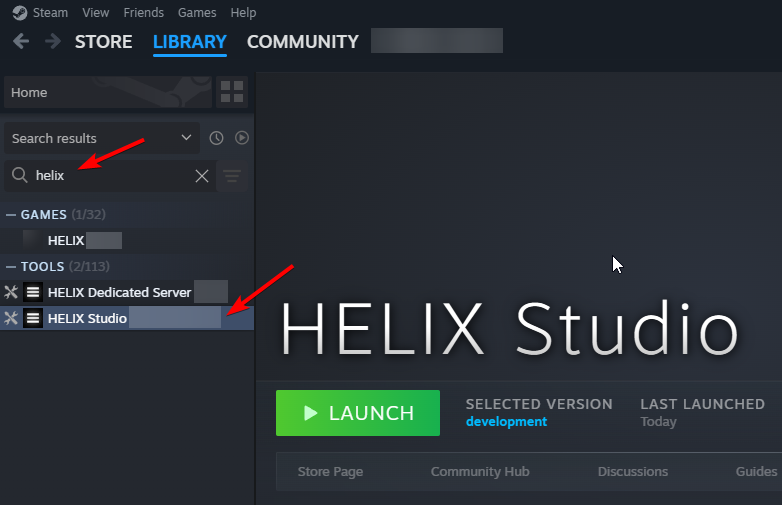Select HELIX Studio in the list
Viewport: 782px width, 505px height.
127,318
